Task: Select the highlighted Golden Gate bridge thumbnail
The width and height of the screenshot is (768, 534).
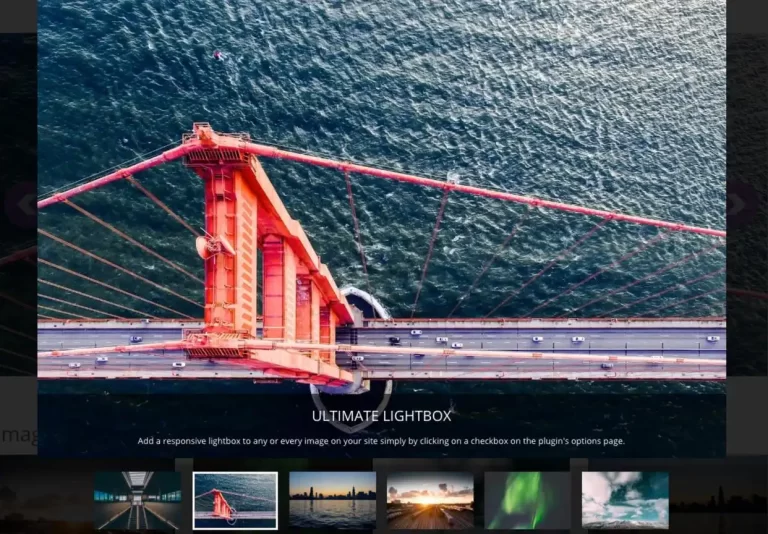Action: pos(235,500)
